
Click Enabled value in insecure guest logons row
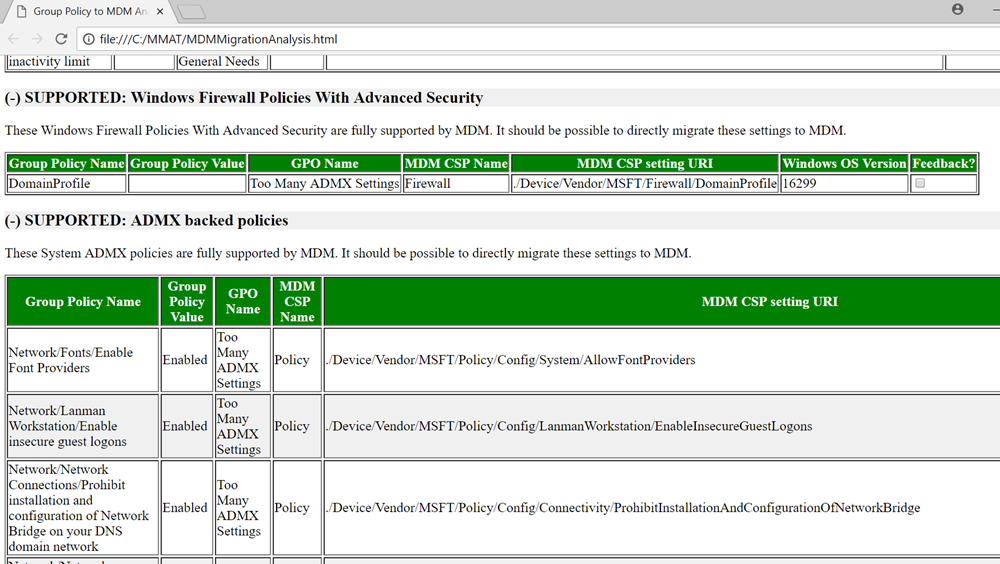[186, 426]
